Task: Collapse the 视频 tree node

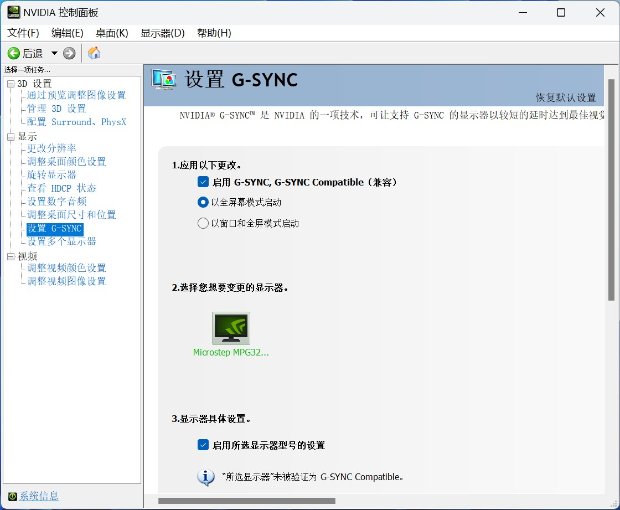Action: [11, 257]
